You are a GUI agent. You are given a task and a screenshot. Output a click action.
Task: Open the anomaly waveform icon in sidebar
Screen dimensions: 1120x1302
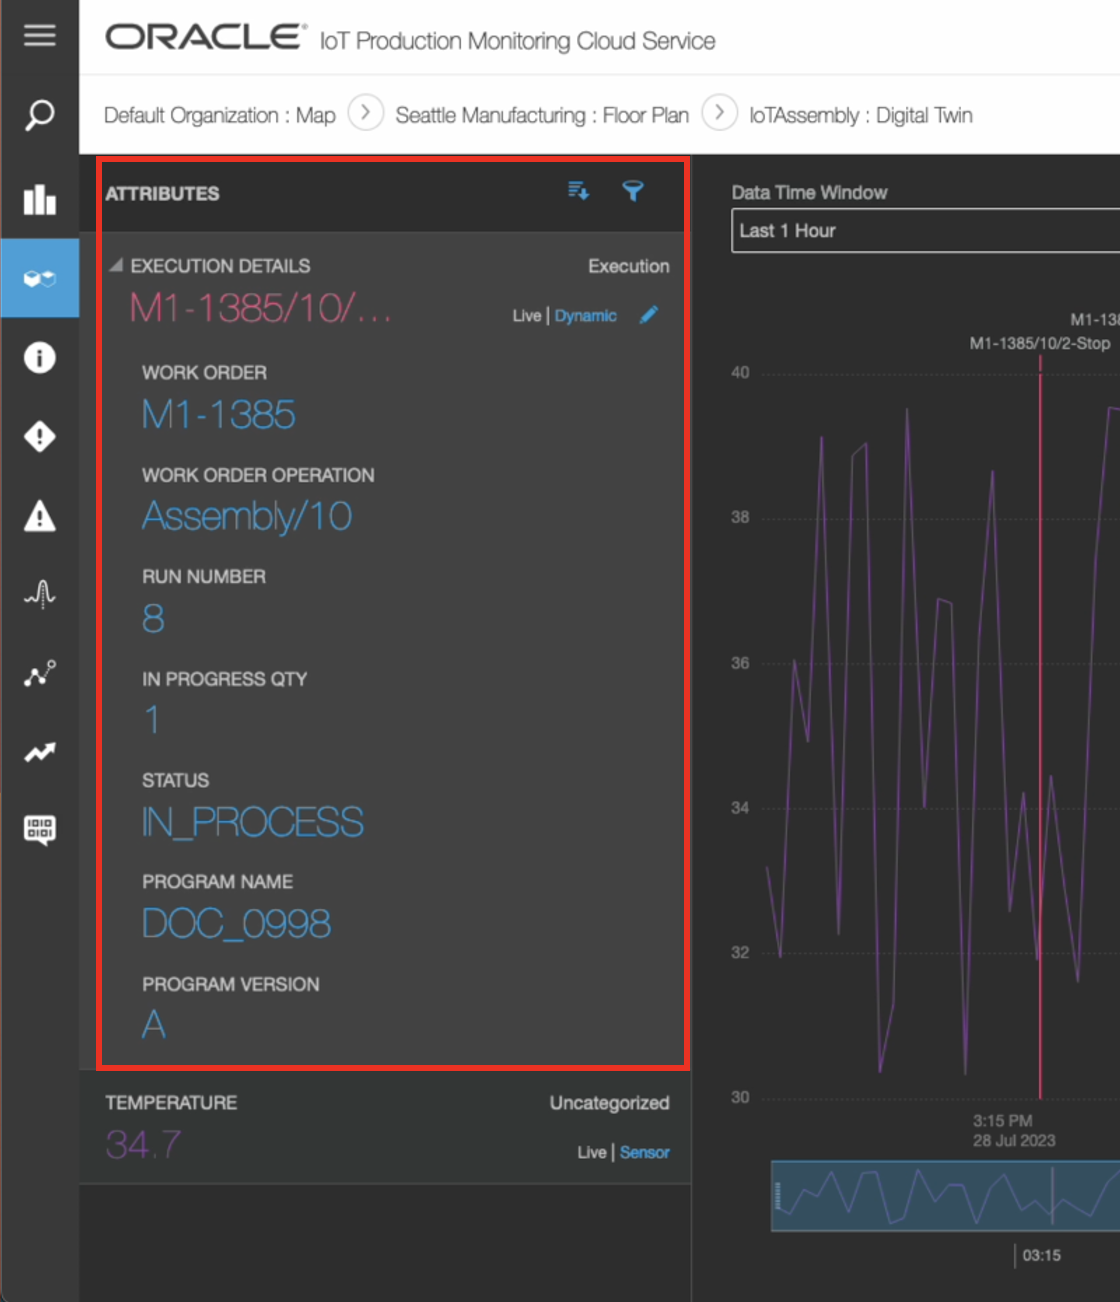click(x=39, y=594)
